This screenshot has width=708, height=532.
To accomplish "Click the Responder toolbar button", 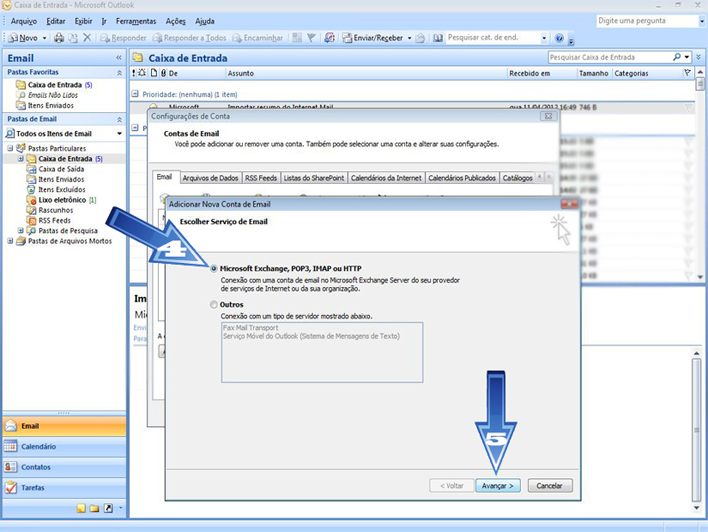I will click(x=123, y=38).
